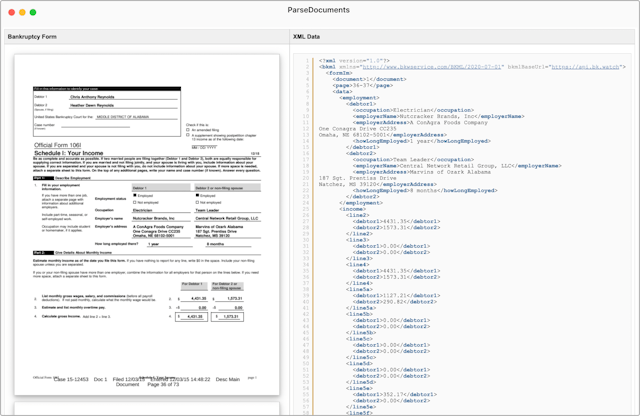Toggle Debtor 2 'Employed' checkbox
The image size is (640, 416).
pyautogui.click(x=198, y=196)
